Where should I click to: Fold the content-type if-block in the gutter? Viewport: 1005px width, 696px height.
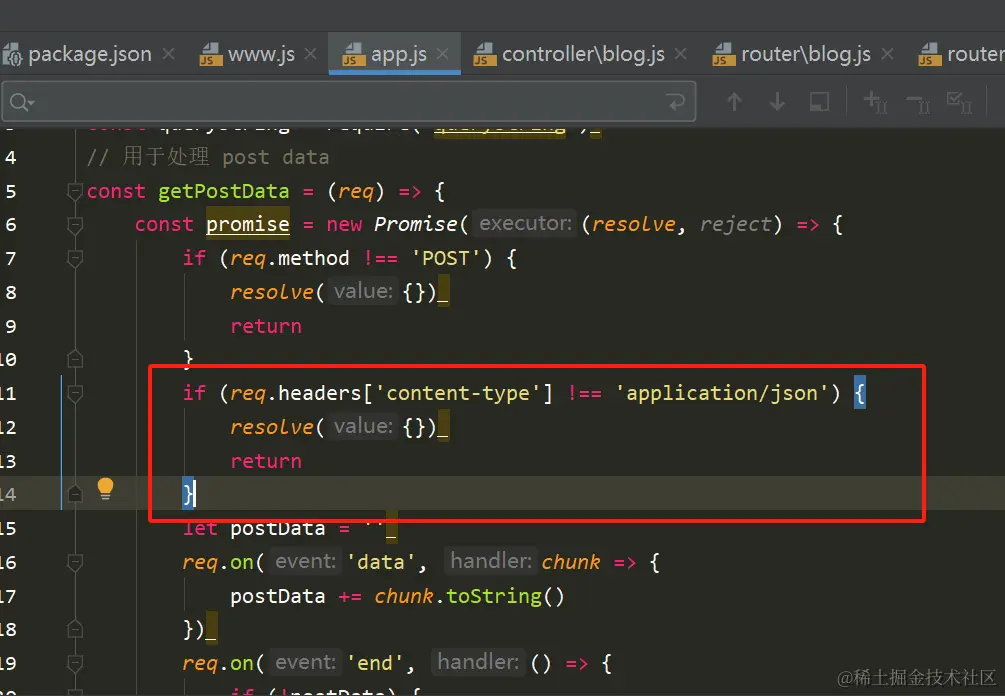[75, 393]
